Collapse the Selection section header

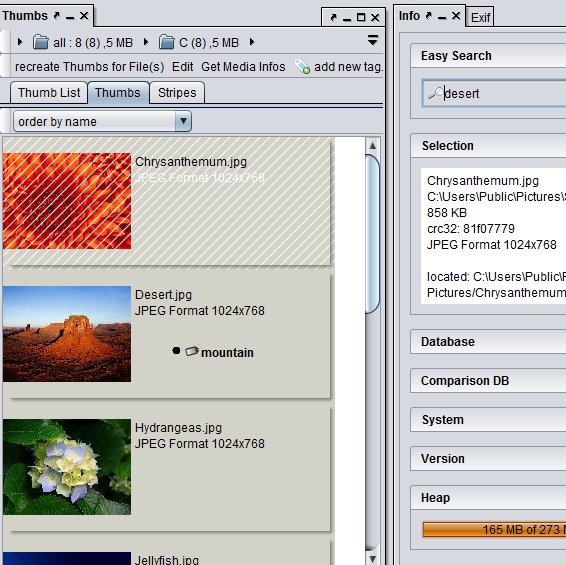[x=488, y=145]
